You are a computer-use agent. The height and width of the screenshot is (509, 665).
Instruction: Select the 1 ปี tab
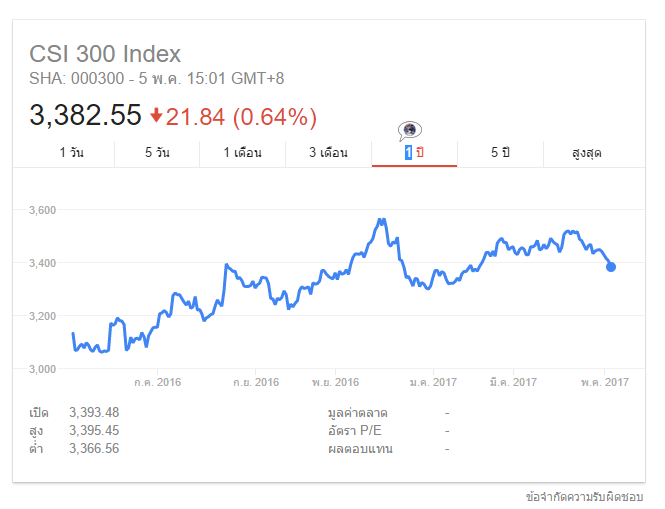point(414,153)
